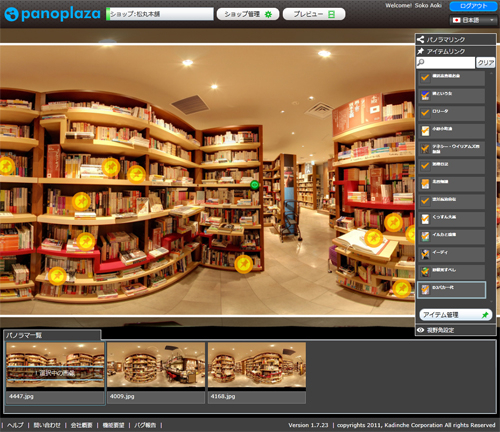The width and height of the screenshot is (500, 432).
Task: Expand the パノラマリンク section
Action: click(x=455, y=39)
